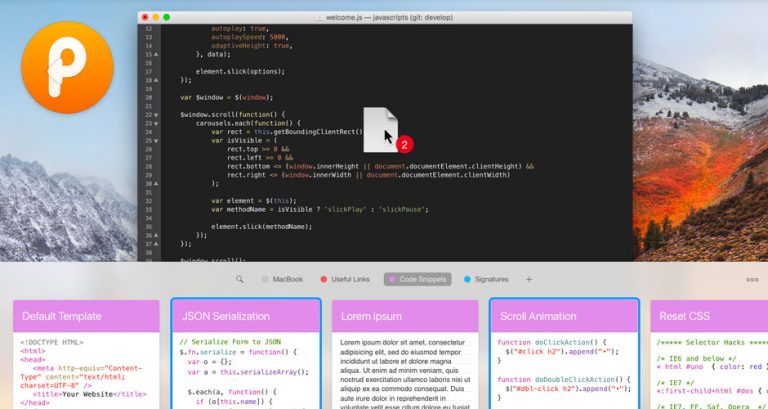The height and width of the screenshot is (409, 768).
Task: Open the Lorem ipsum snippet card
Action: coord(405,355)
